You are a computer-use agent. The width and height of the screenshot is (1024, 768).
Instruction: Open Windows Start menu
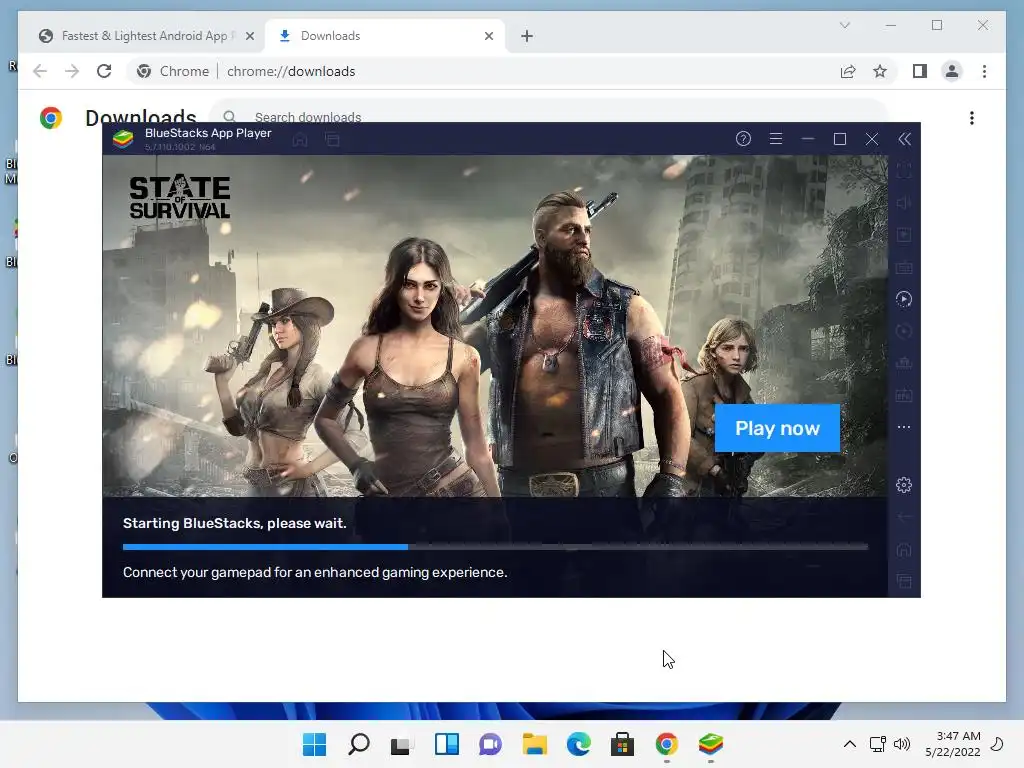[315, 744]
